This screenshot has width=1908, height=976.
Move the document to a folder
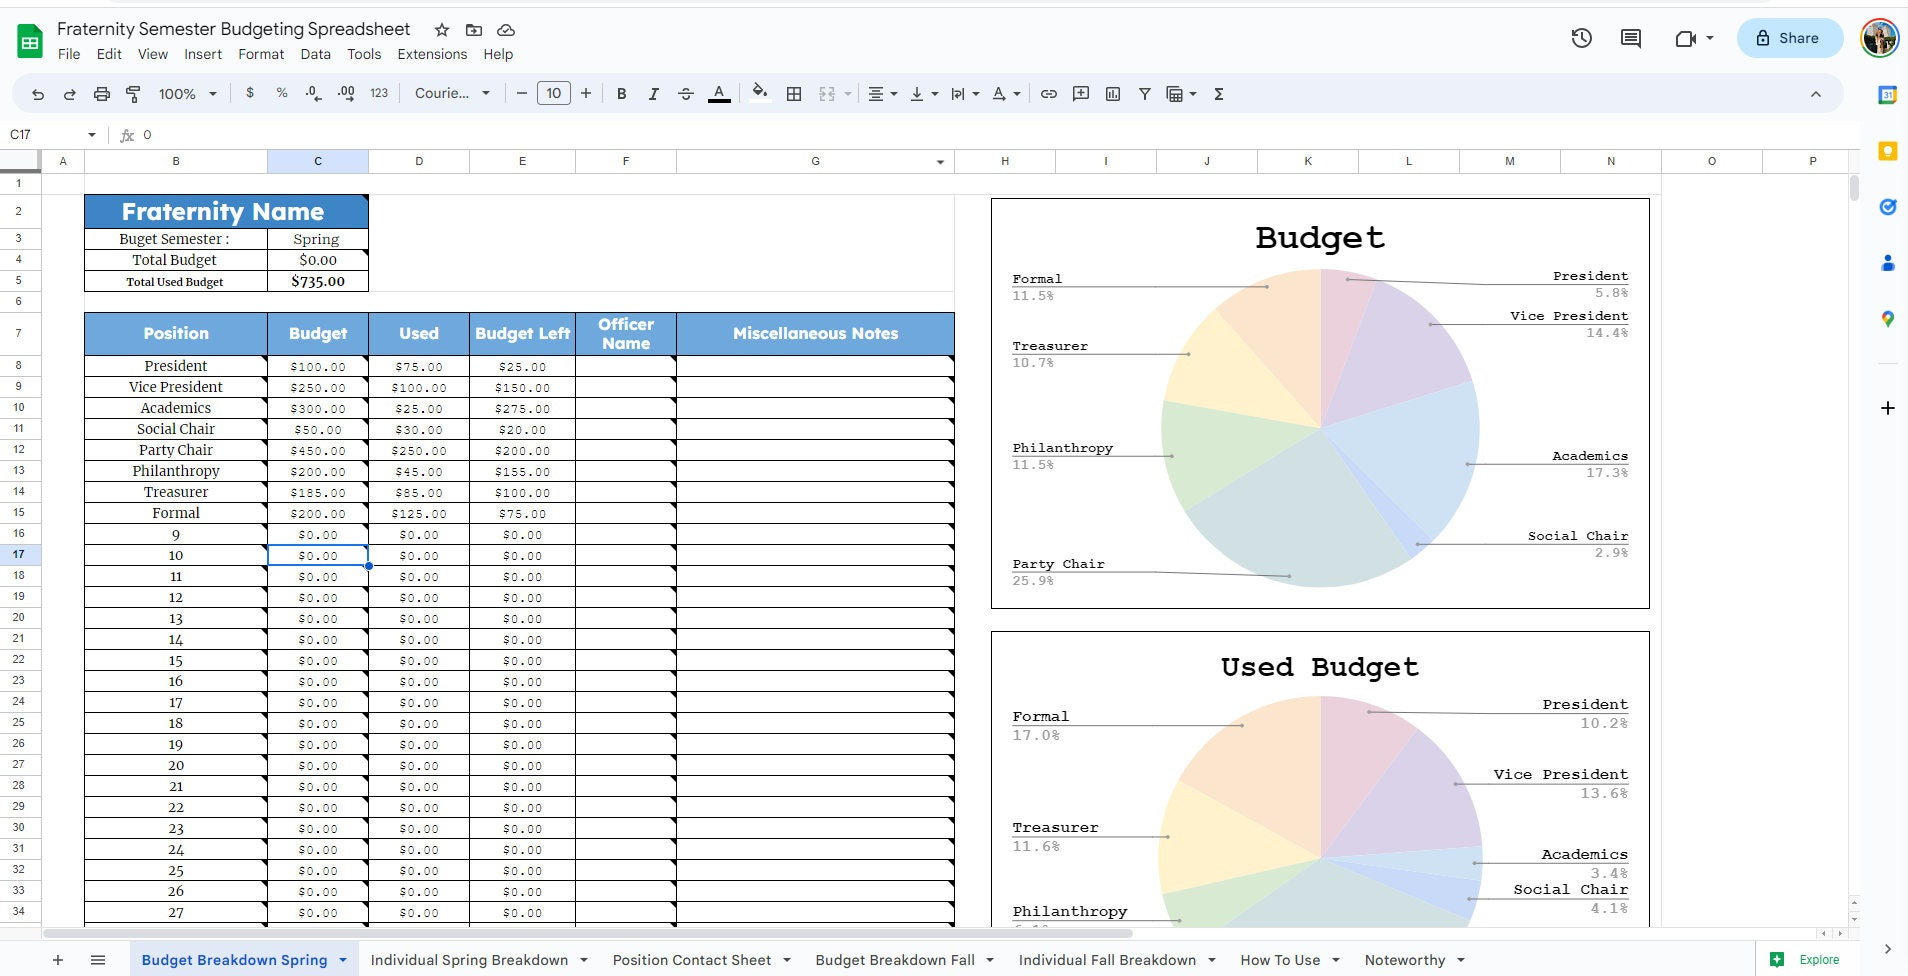[x=474, y=30]
